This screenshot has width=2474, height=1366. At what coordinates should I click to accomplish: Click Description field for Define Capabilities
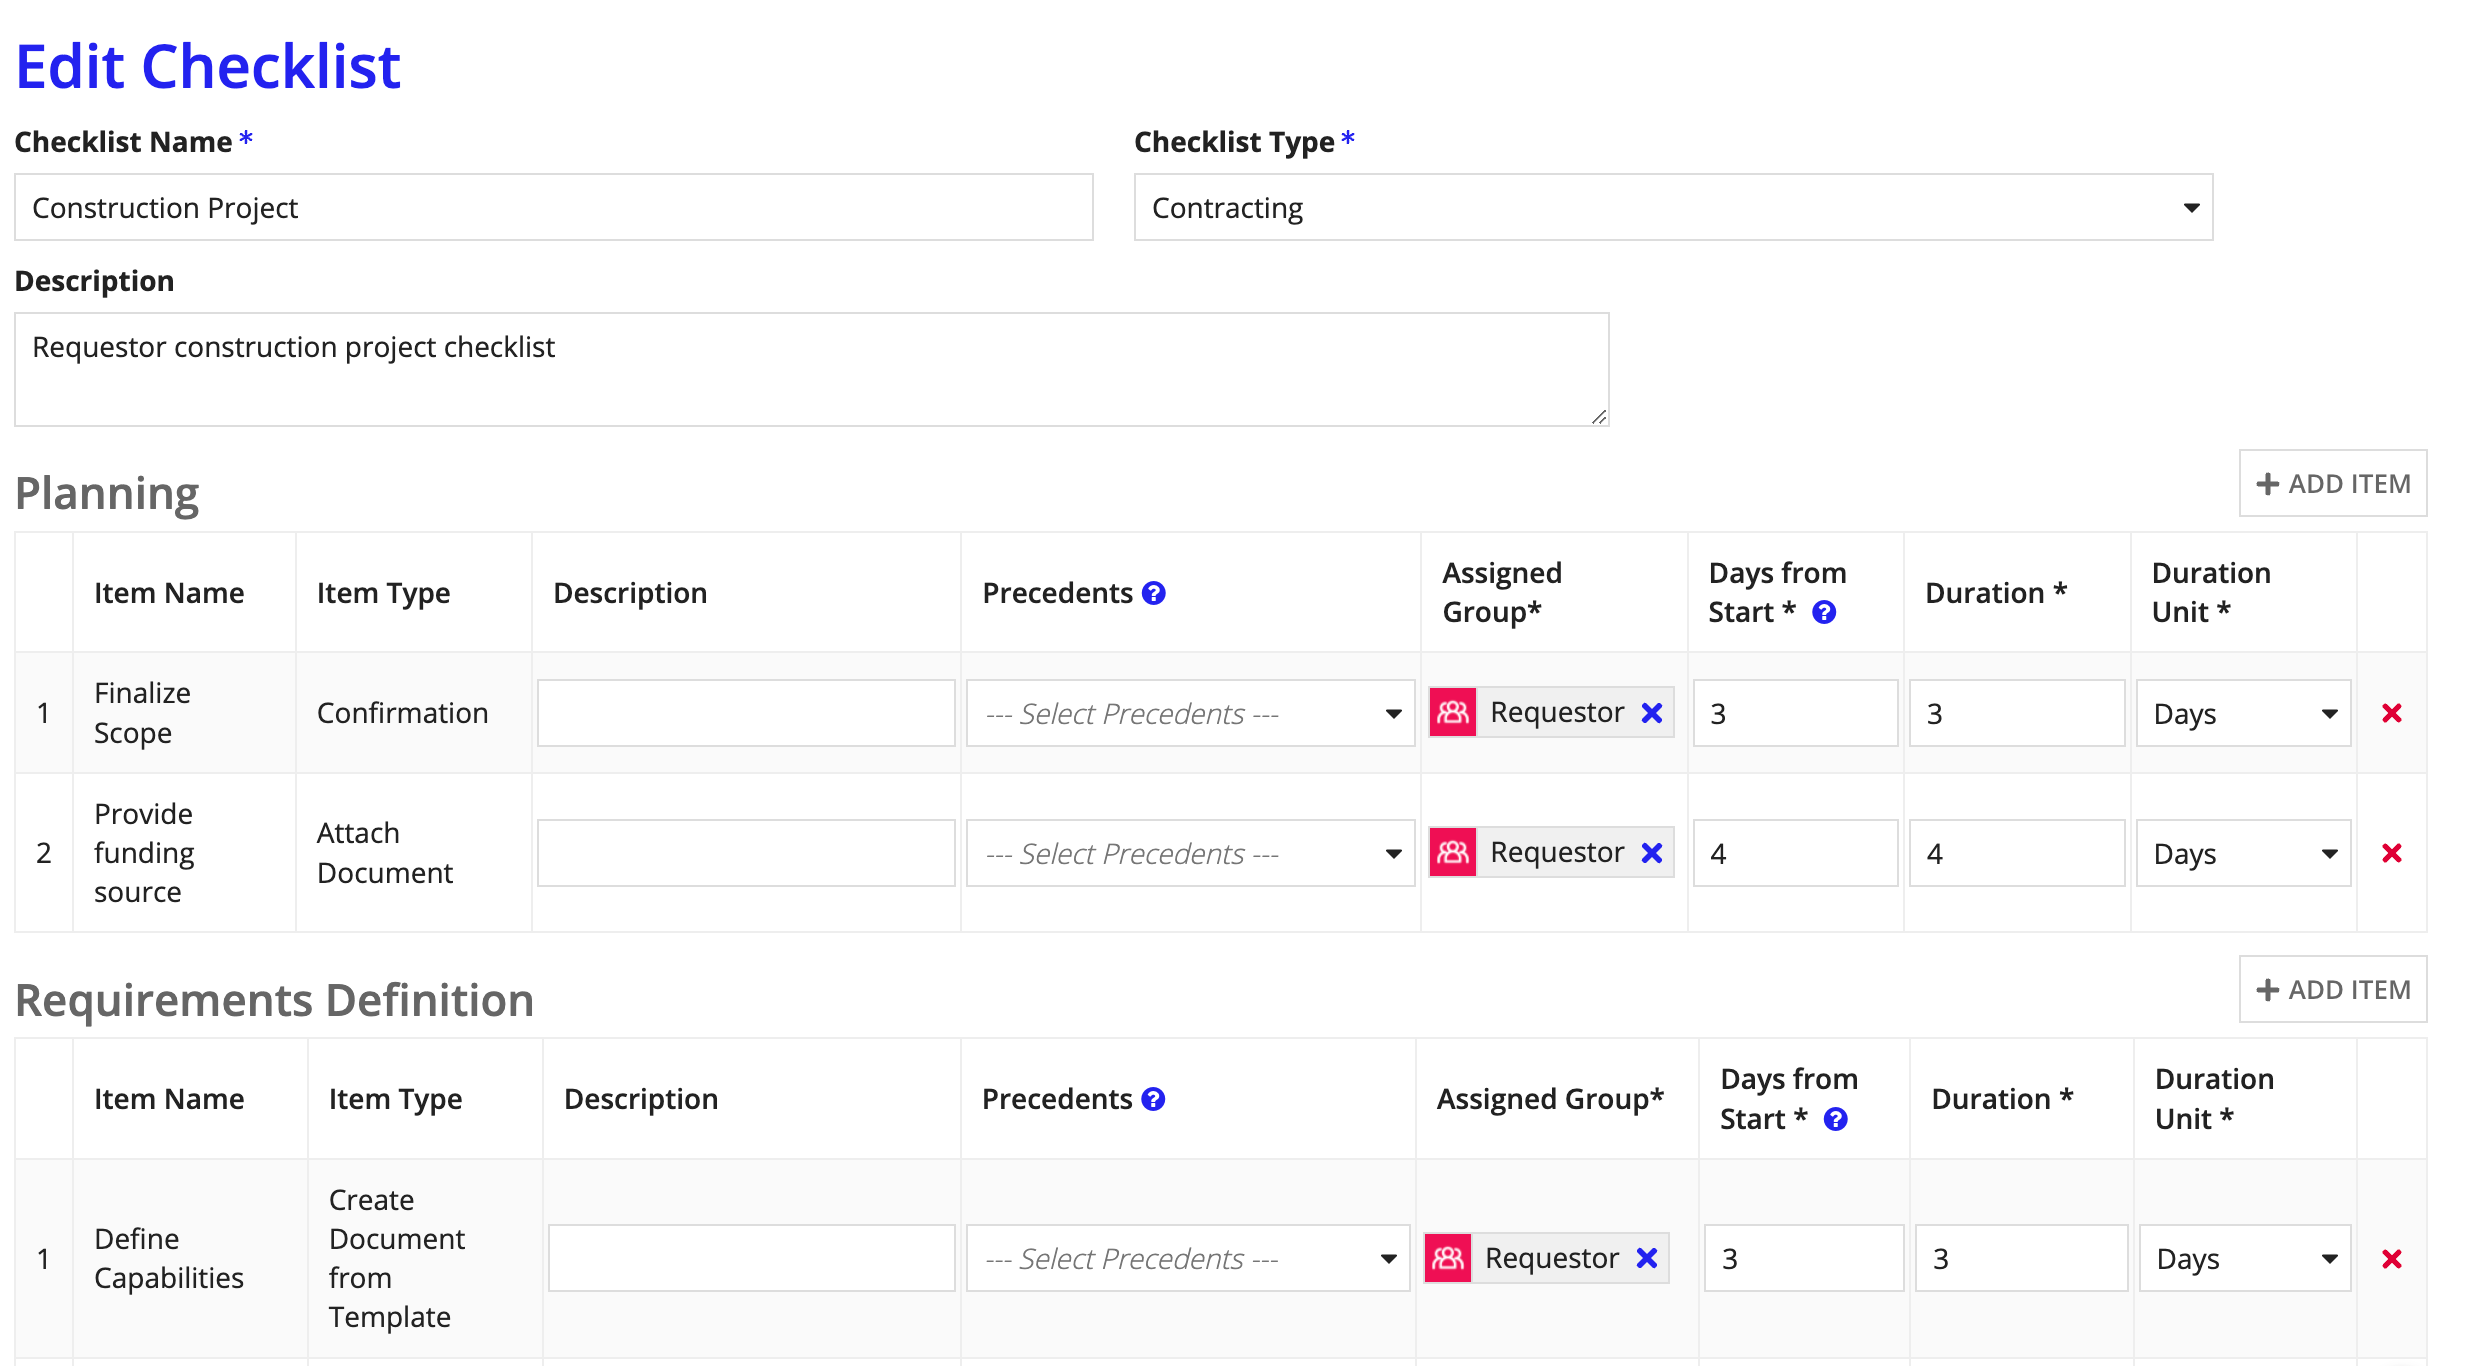pos(752,1258)
